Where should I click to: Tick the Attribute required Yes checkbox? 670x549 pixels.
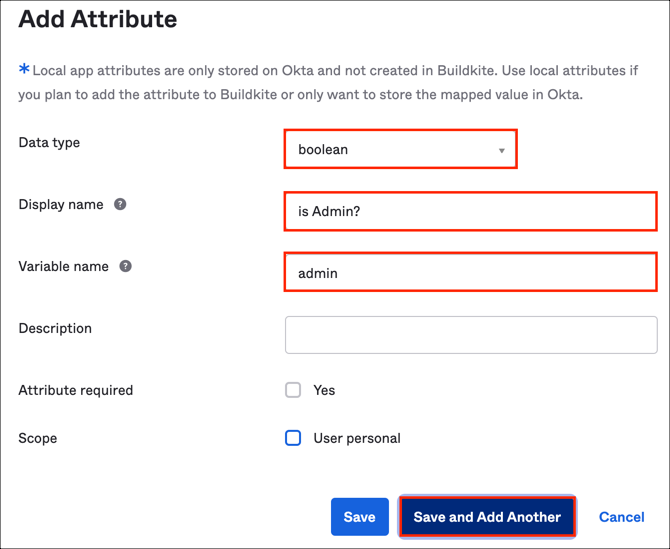(293, 390)
